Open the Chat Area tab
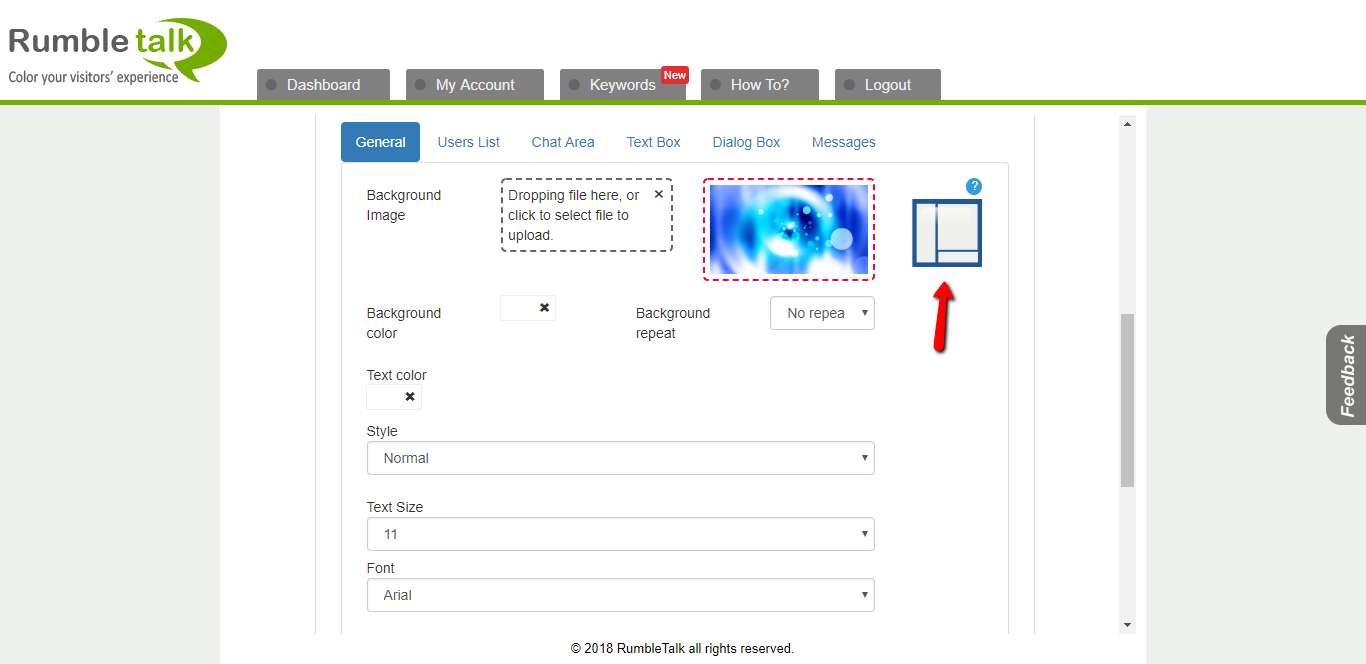Image resolution: width=1366 pixels, height=664 pixels. pyautogui.click(x=563, y=142)
